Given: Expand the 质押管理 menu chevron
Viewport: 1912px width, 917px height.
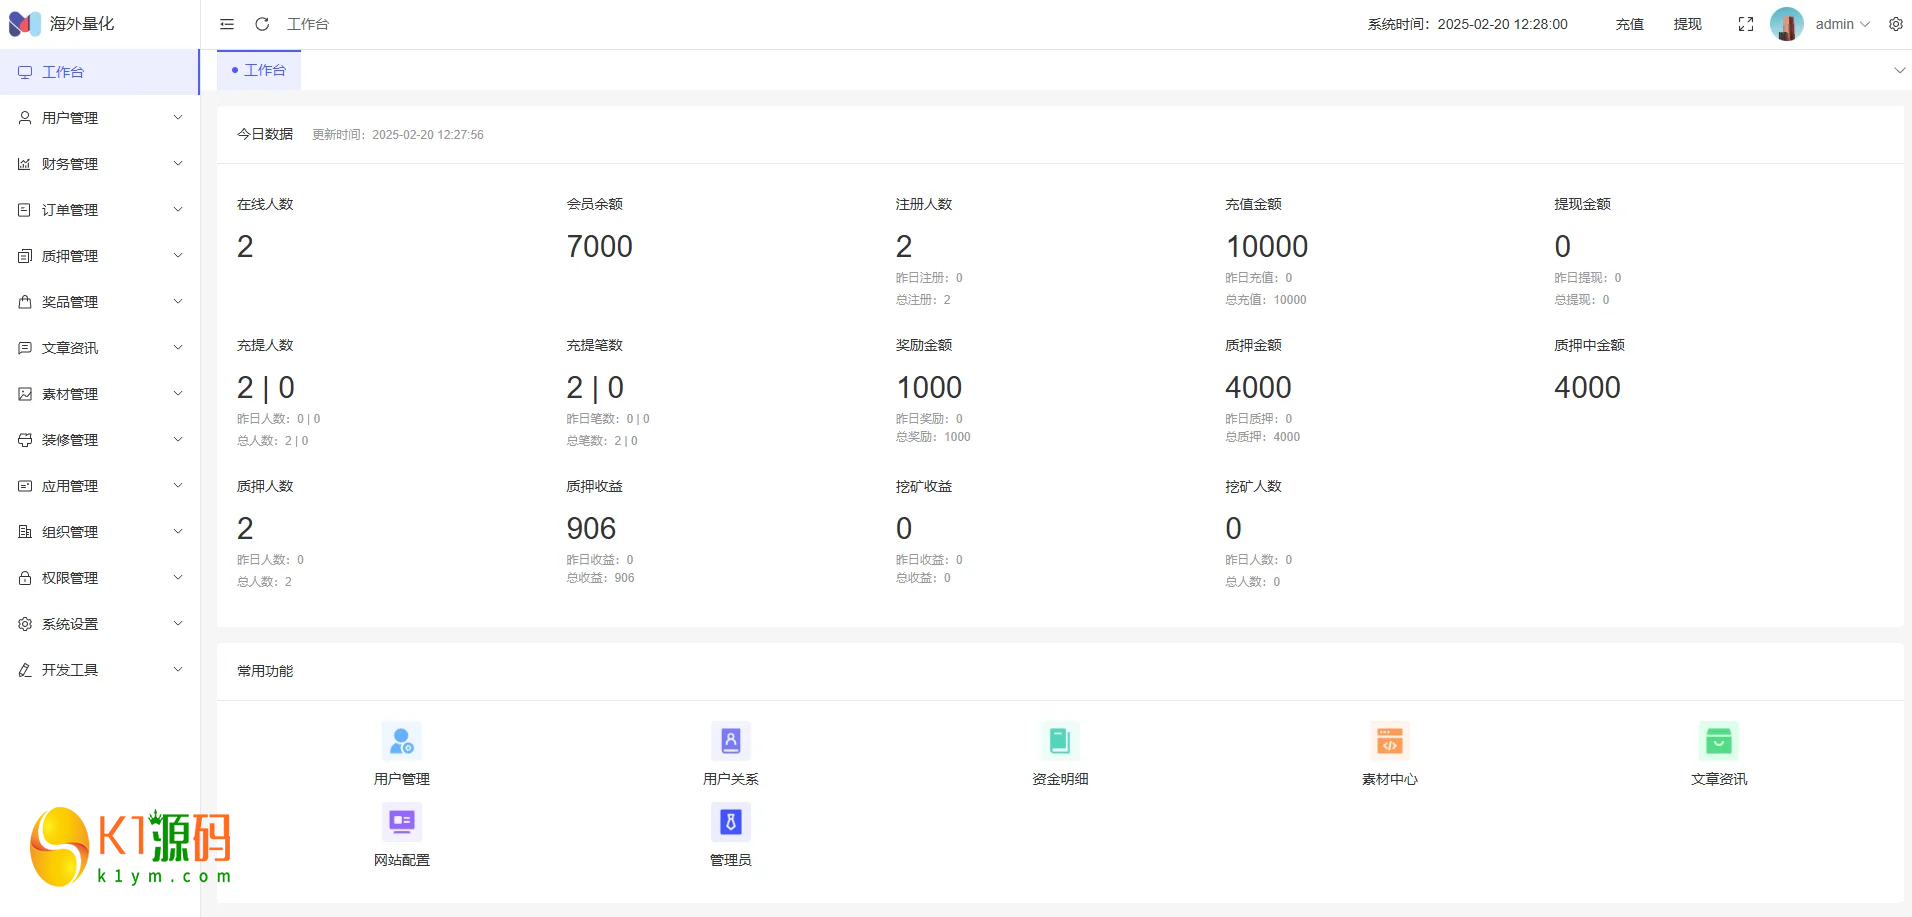Looking at the screenshot, I should [178, 256].
